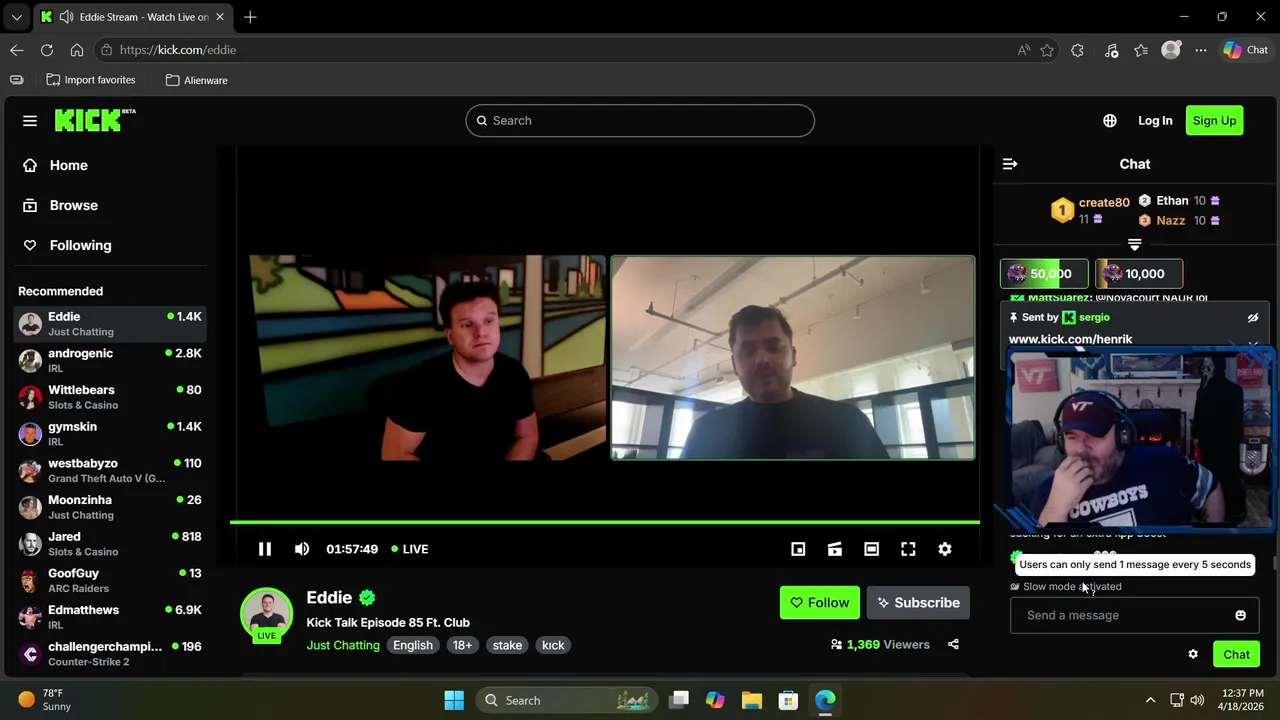Open Alienware bookmarks folder
Screen dimensions: 1280x720
click(197, 80)
